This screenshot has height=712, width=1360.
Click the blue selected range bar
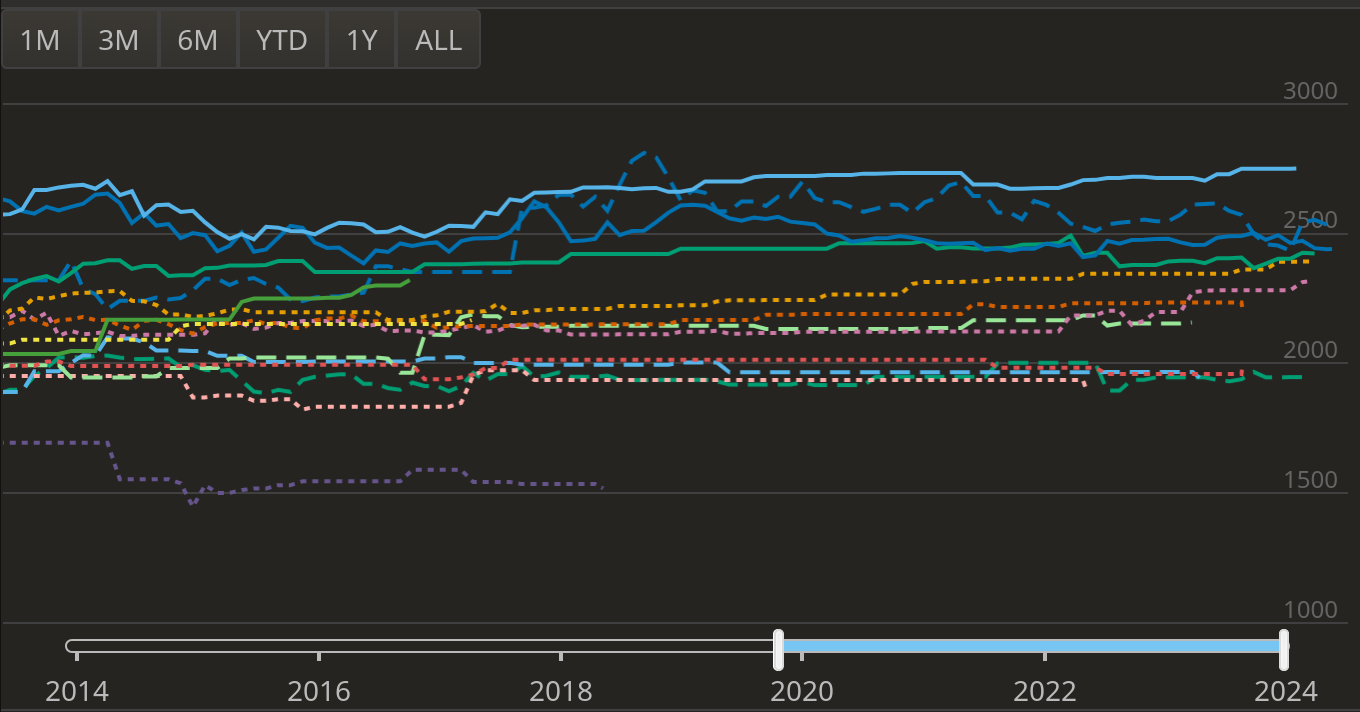tap(1030, 647)
